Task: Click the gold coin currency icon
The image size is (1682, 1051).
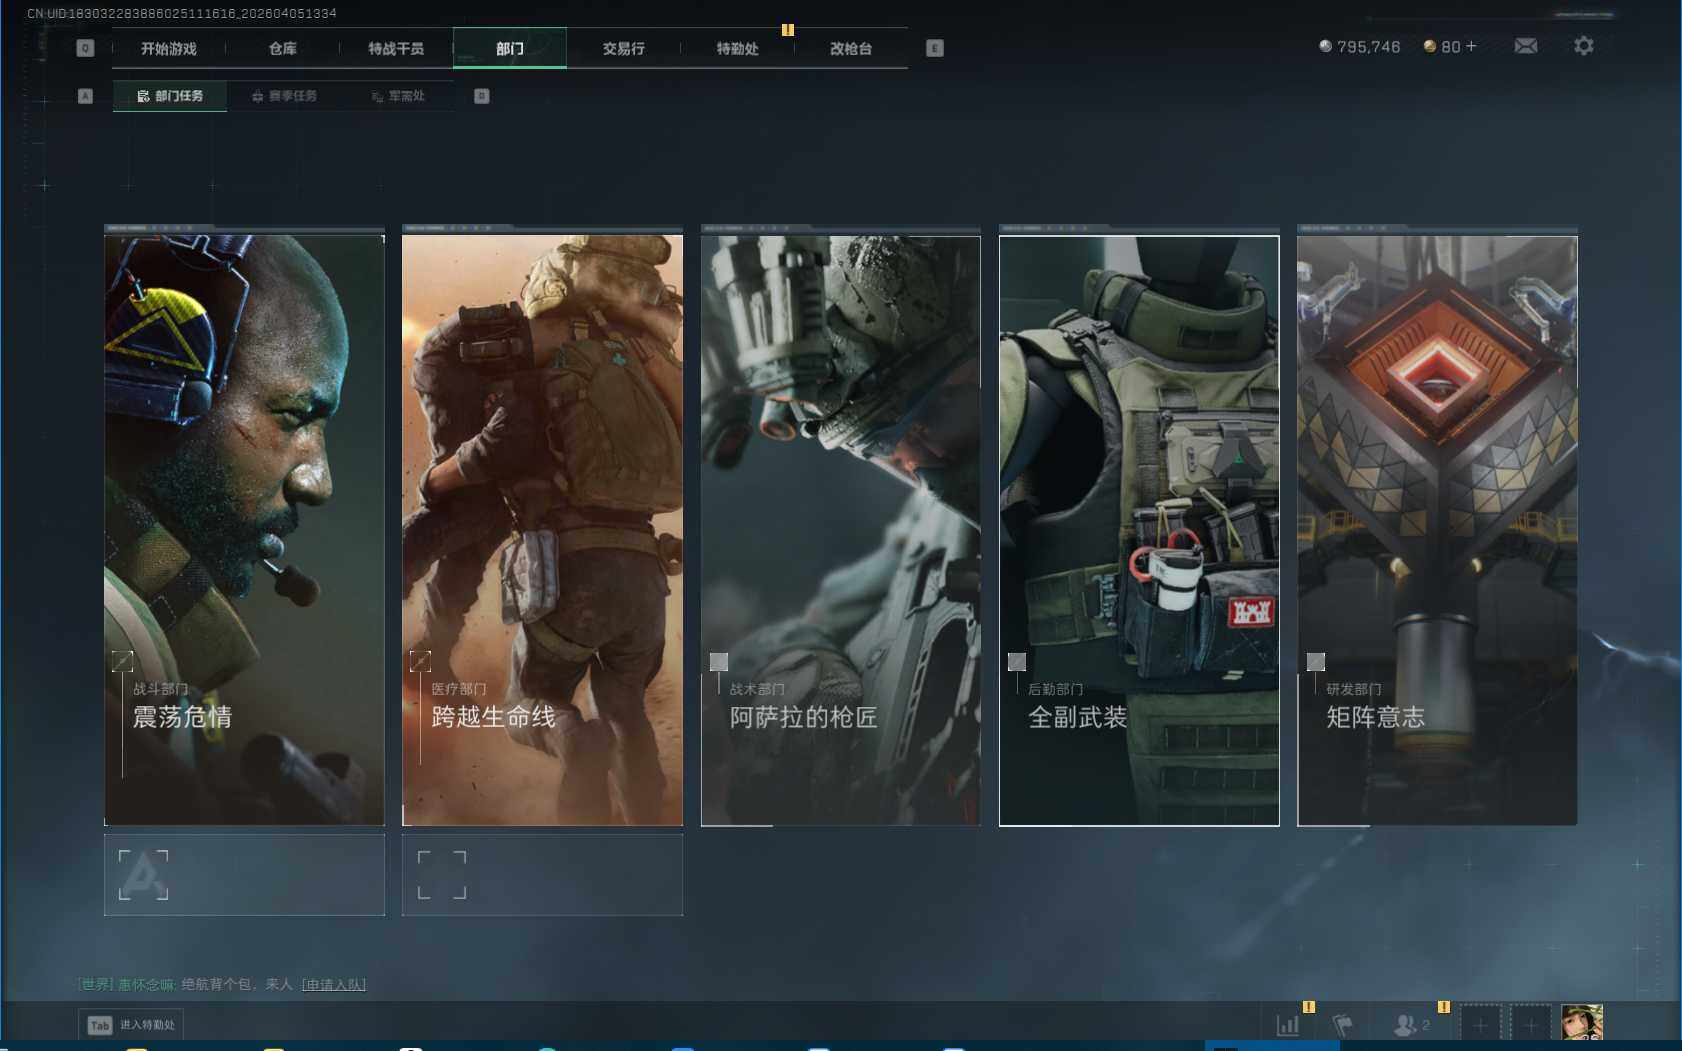Action: [1430, 46]
